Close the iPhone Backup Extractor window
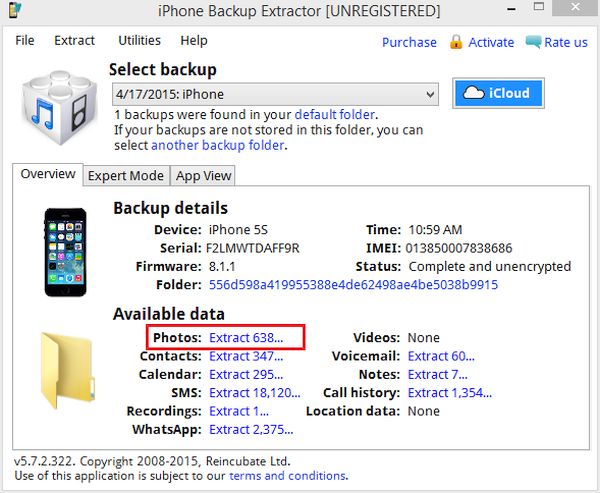 click(x=575, y=7)
